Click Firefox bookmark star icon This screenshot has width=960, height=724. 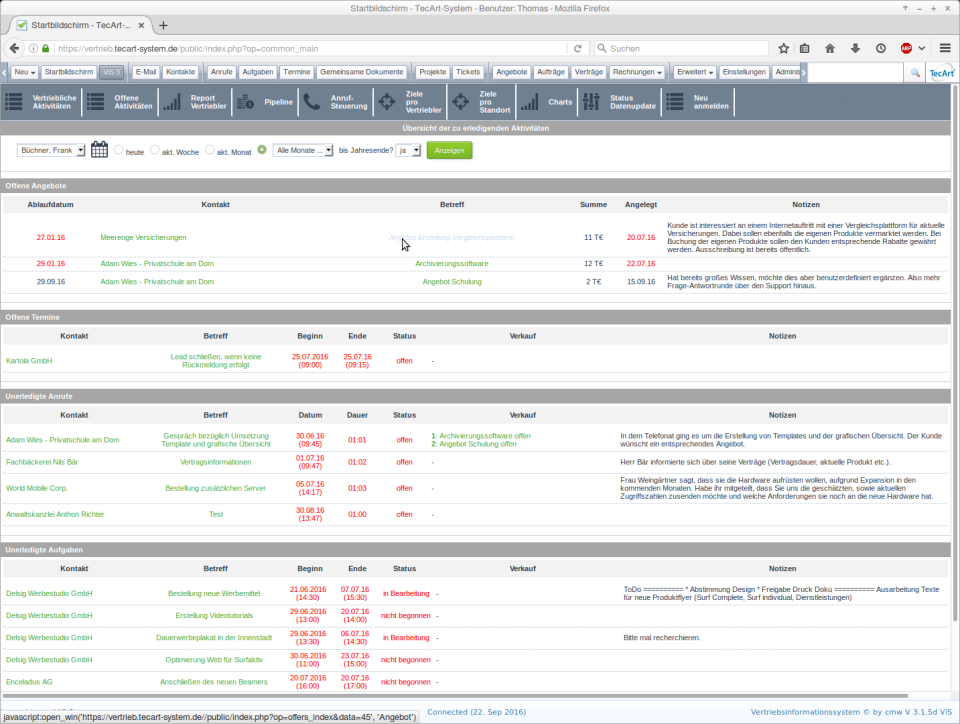[x=783, y=48]
